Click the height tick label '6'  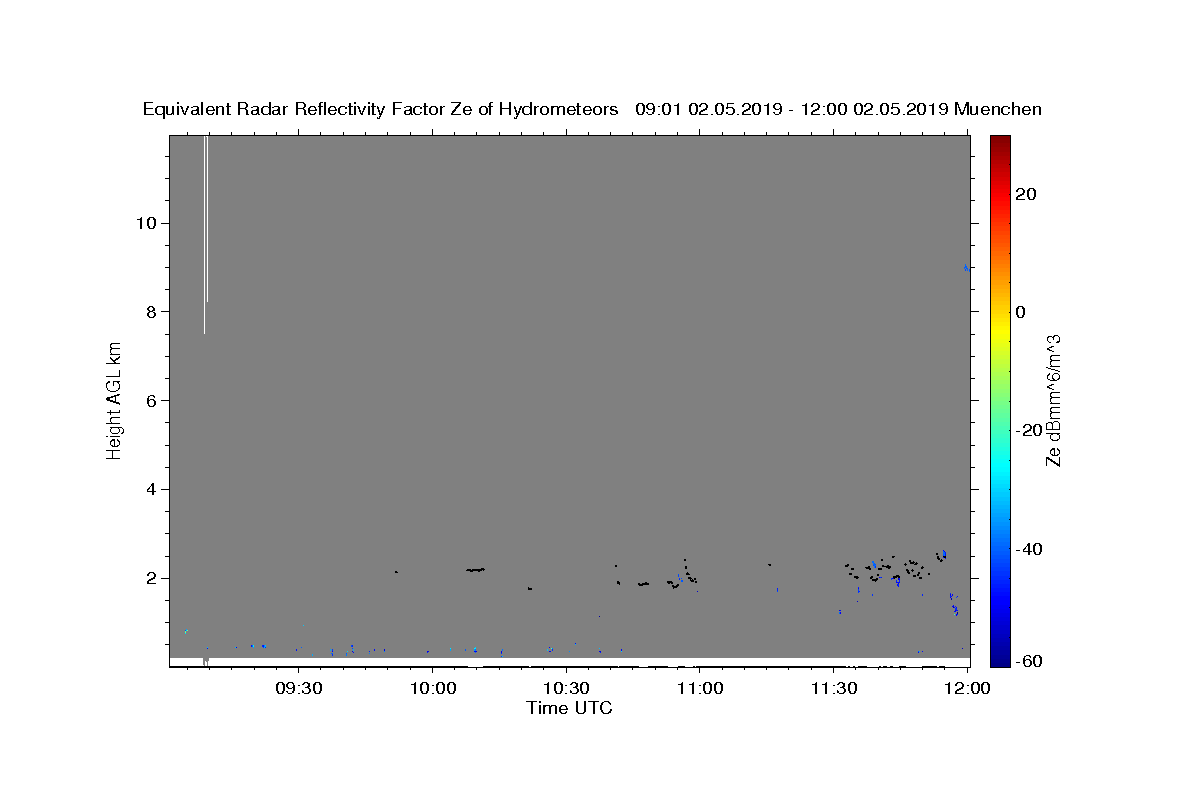[x=150, y=400]
